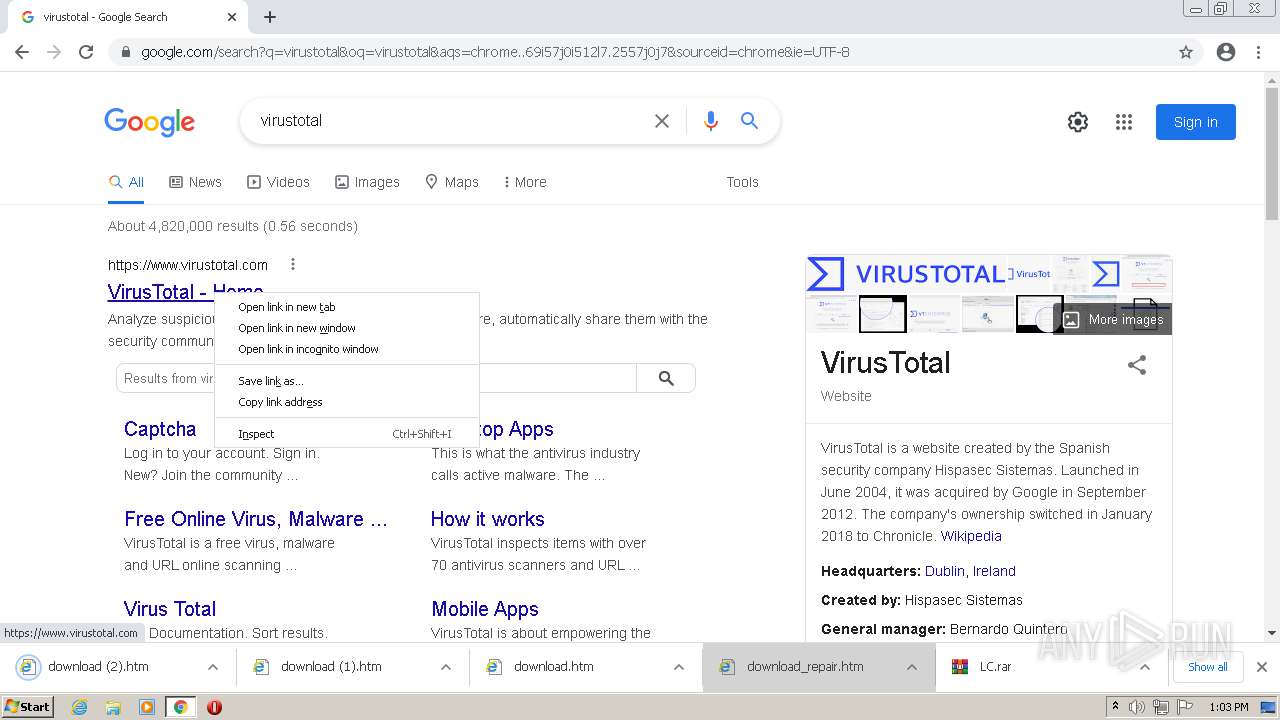
Task: Click site search magnifier button
Action: point(666,378)
